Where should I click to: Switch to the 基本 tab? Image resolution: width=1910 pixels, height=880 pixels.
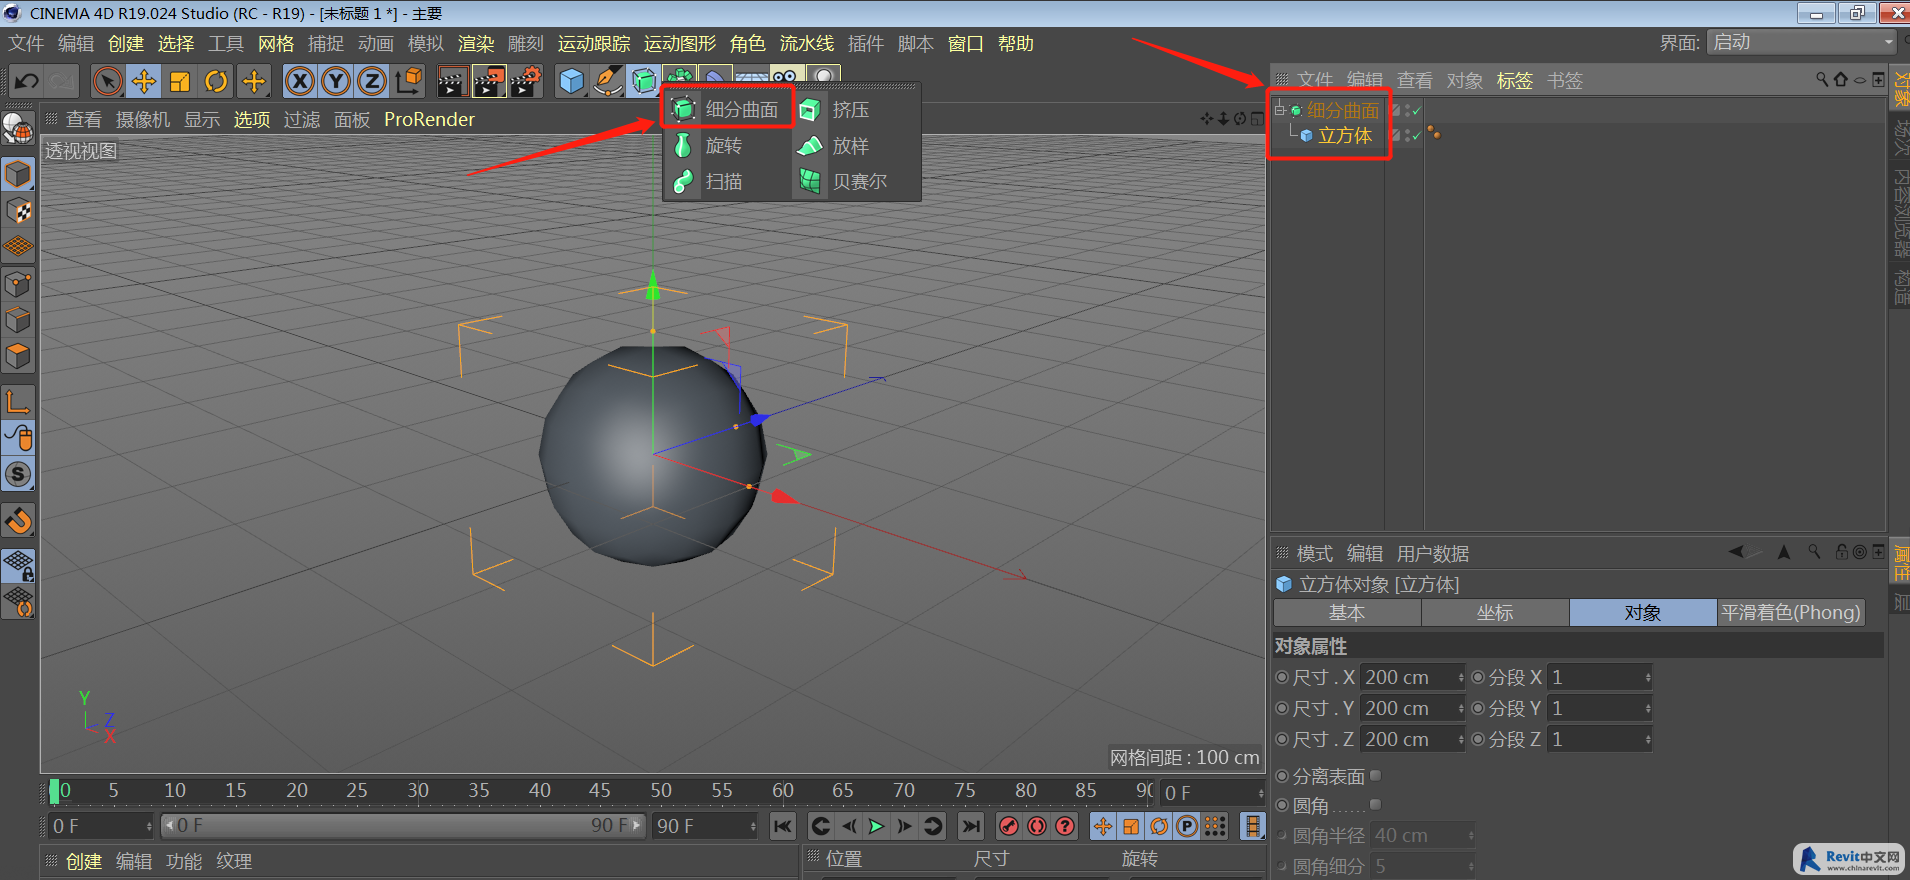click(1347, 613)
